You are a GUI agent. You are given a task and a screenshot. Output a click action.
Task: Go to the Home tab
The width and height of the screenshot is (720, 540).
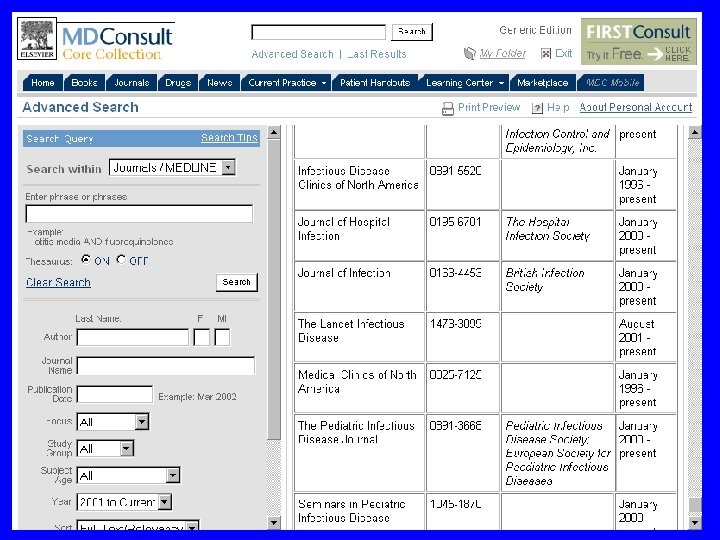point(43,83)
